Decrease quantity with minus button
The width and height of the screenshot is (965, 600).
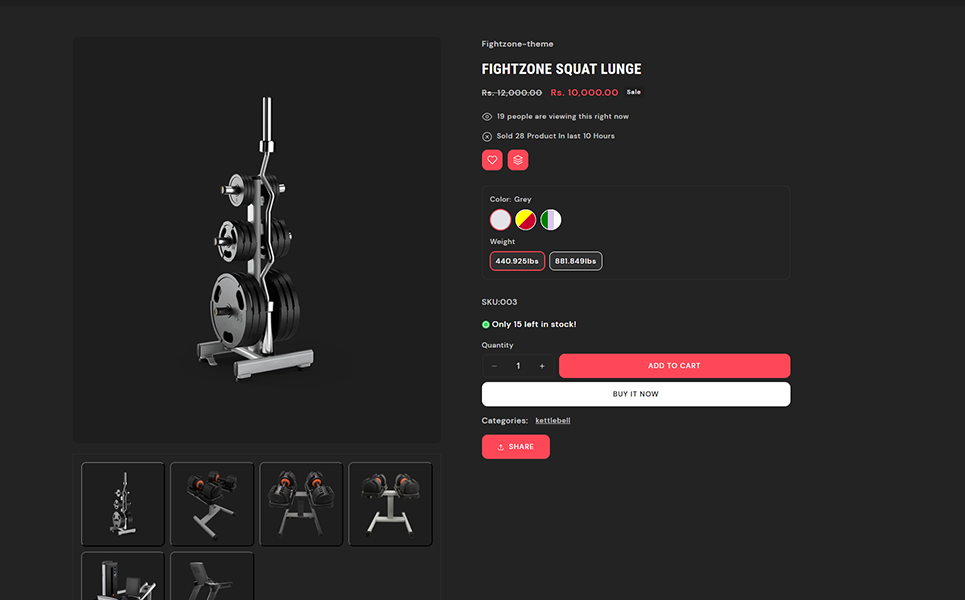(494, 366)
